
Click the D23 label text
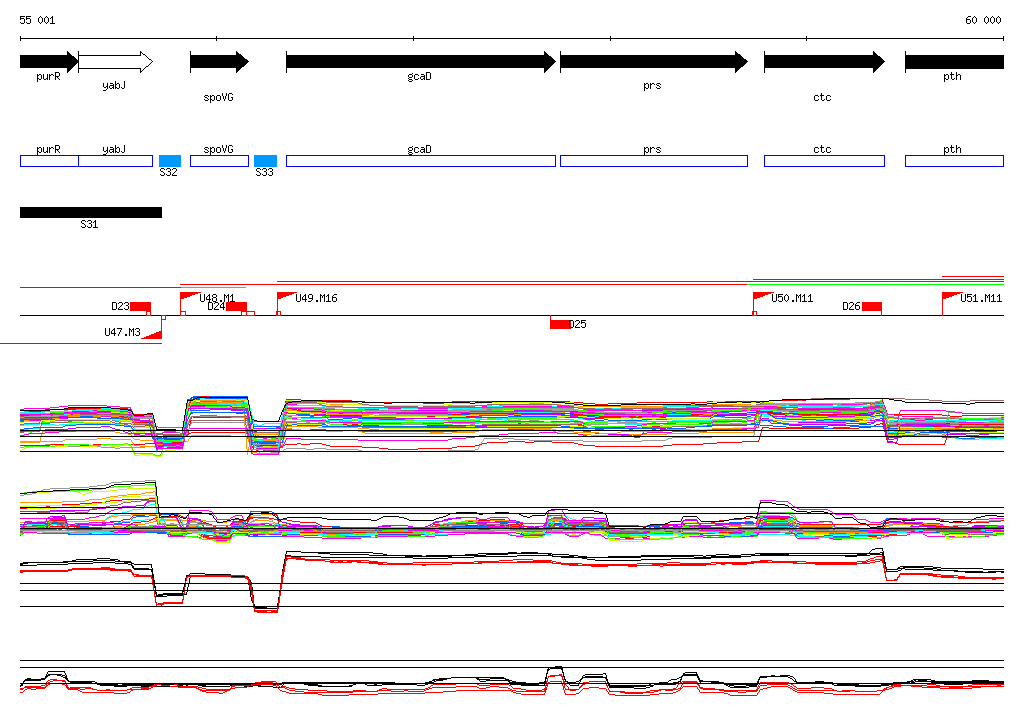(x=120, y=306)
